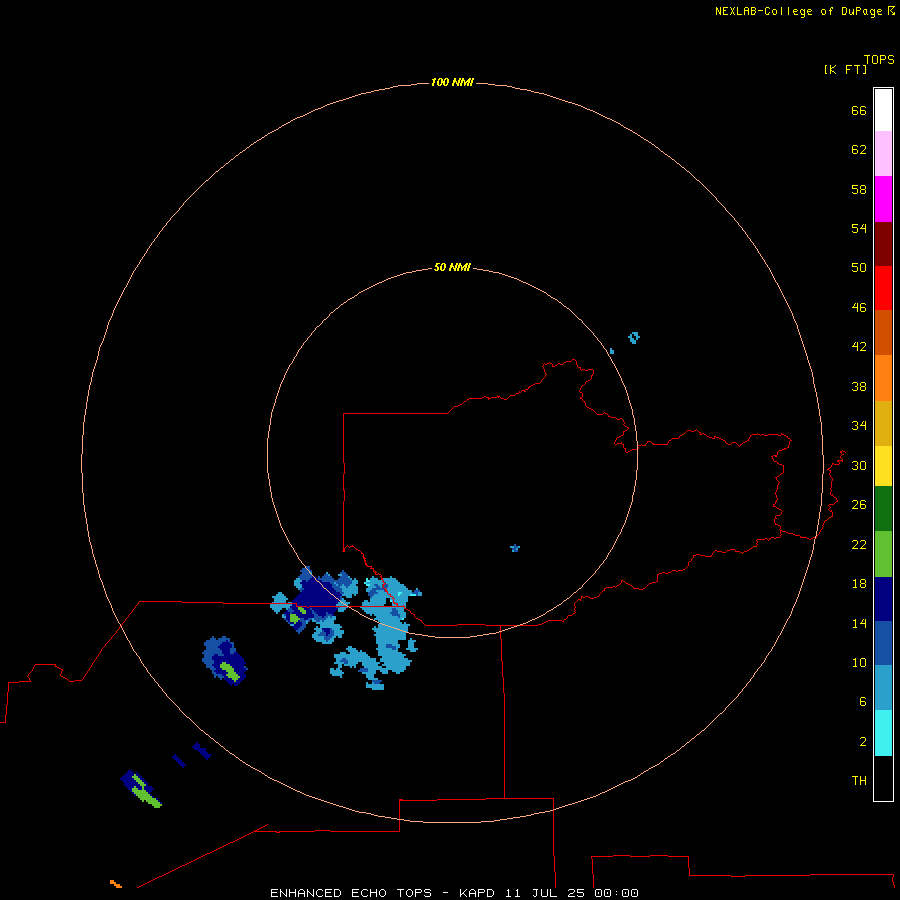Click the light blue 14 kft swatch
The image size is (900, 900).
(883, 687)
